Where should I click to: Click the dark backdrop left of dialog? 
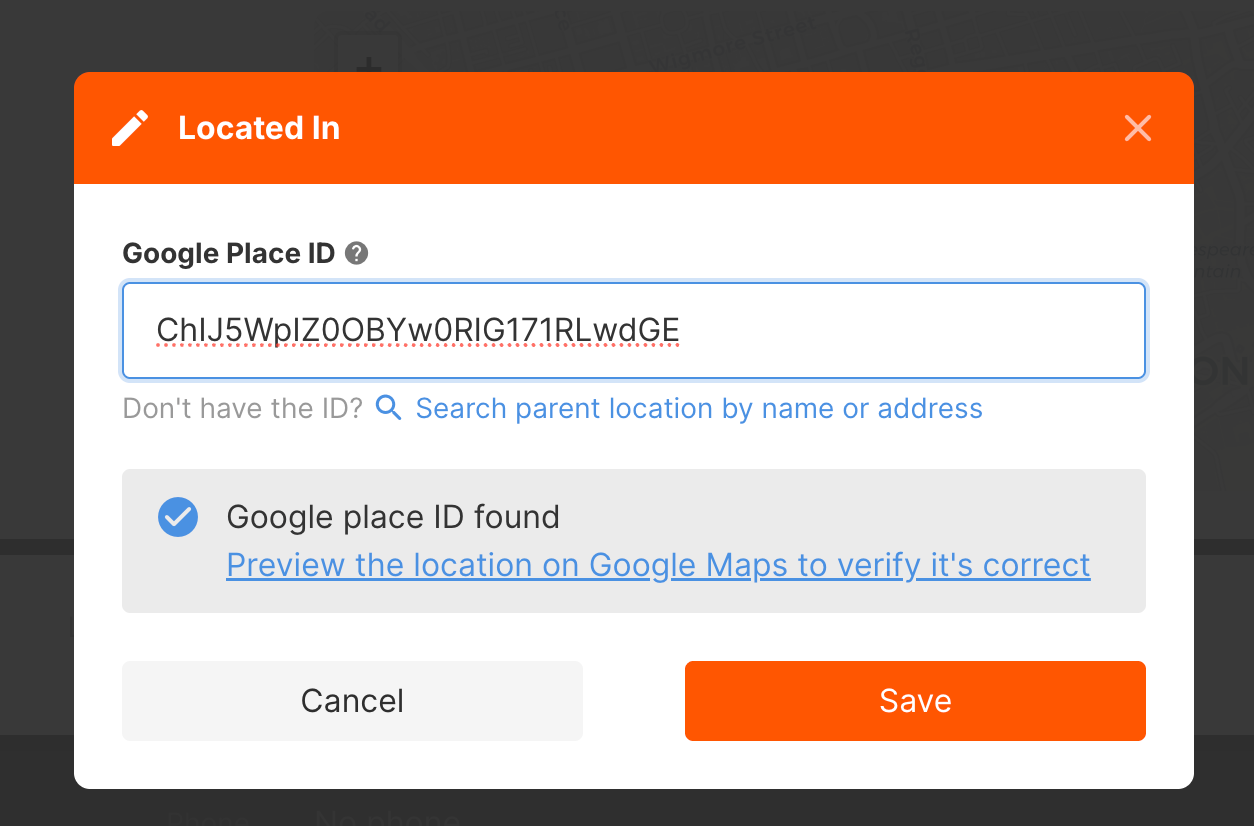click(36, 400)
